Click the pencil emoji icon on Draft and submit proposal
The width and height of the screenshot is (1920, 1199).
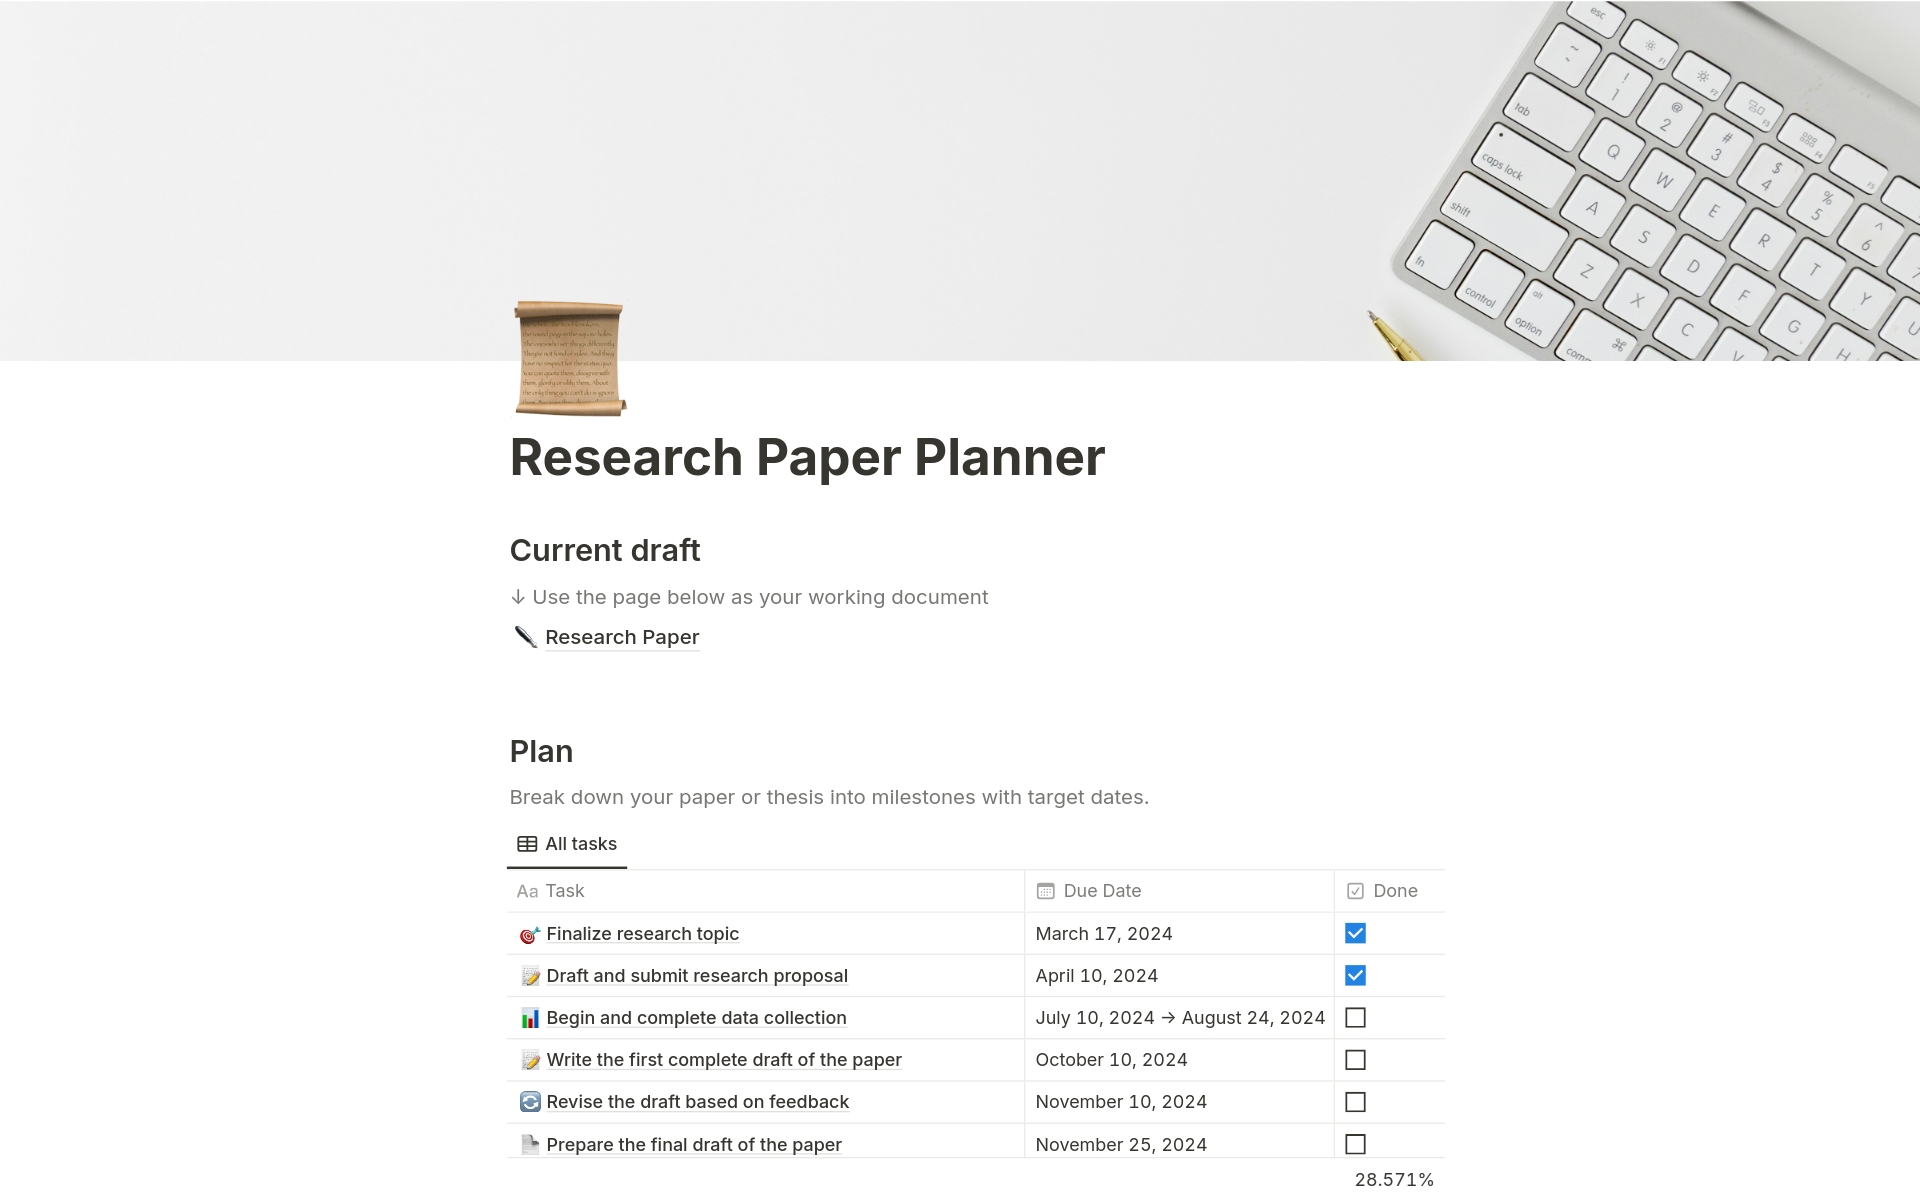pyautogui.click(x=529, y=975)
